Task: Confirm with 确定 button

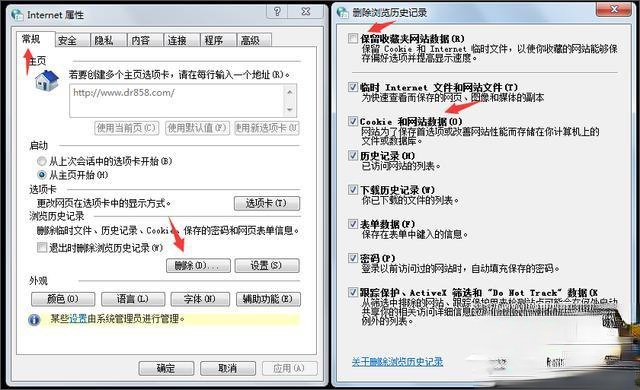Action: (166, 368)
